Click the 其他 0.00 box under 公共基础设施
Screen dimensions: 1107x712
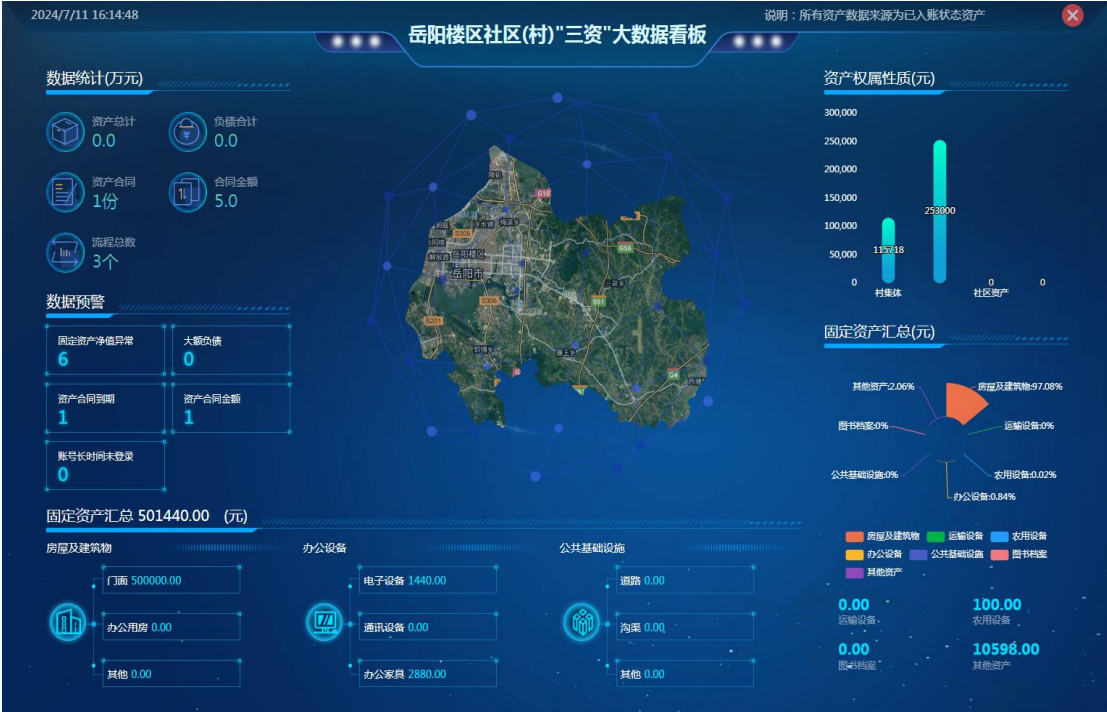pos(684,674)
